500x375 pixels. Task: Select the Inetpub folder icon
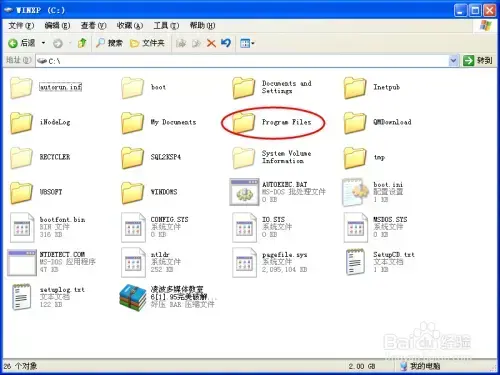355,88
